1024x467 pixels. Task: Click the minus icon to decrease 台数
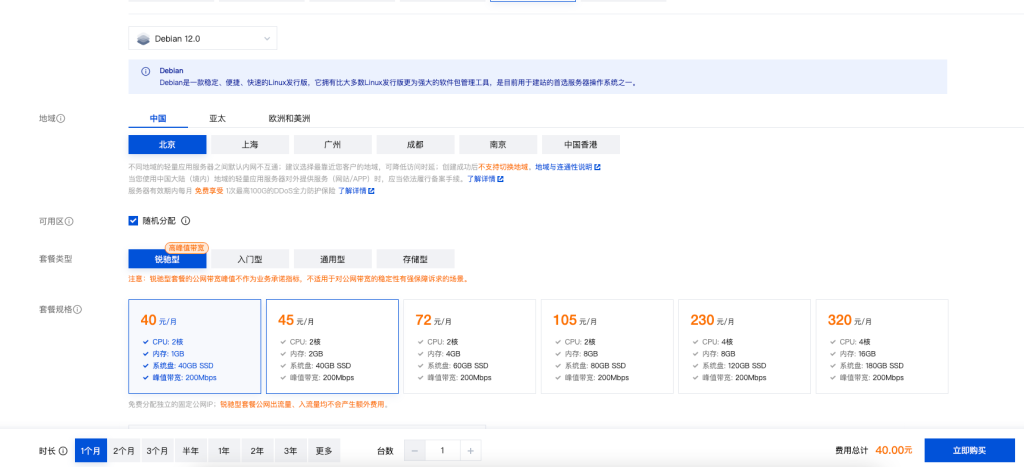point(415,451)
